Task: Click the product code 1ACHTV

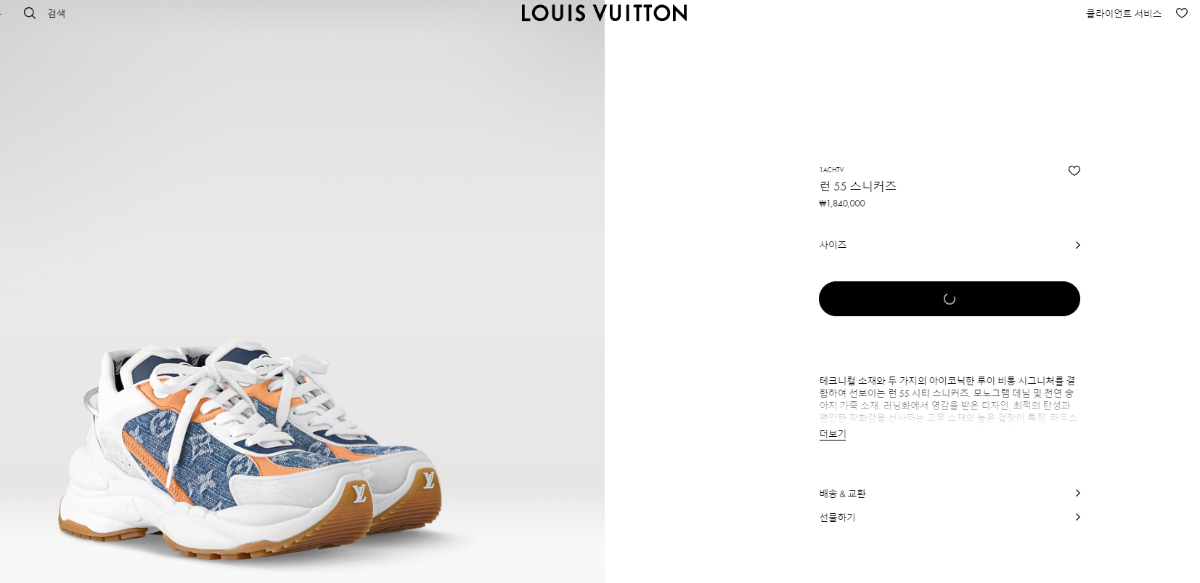Action: (831, 170)
